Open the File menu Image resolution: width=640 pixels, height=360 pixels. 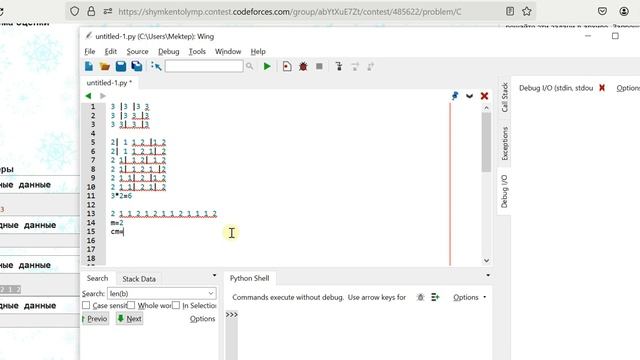click(89, 51)
